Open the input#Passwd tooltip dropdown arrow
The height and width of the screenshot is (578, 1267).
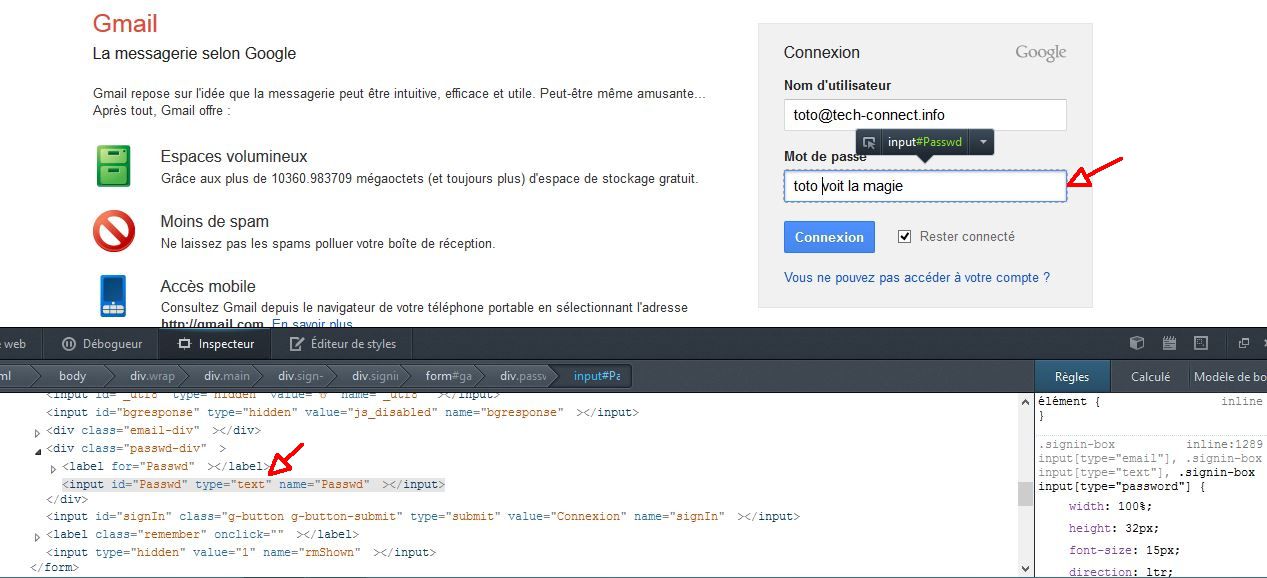pyautogui.click(x=983, y=143)
